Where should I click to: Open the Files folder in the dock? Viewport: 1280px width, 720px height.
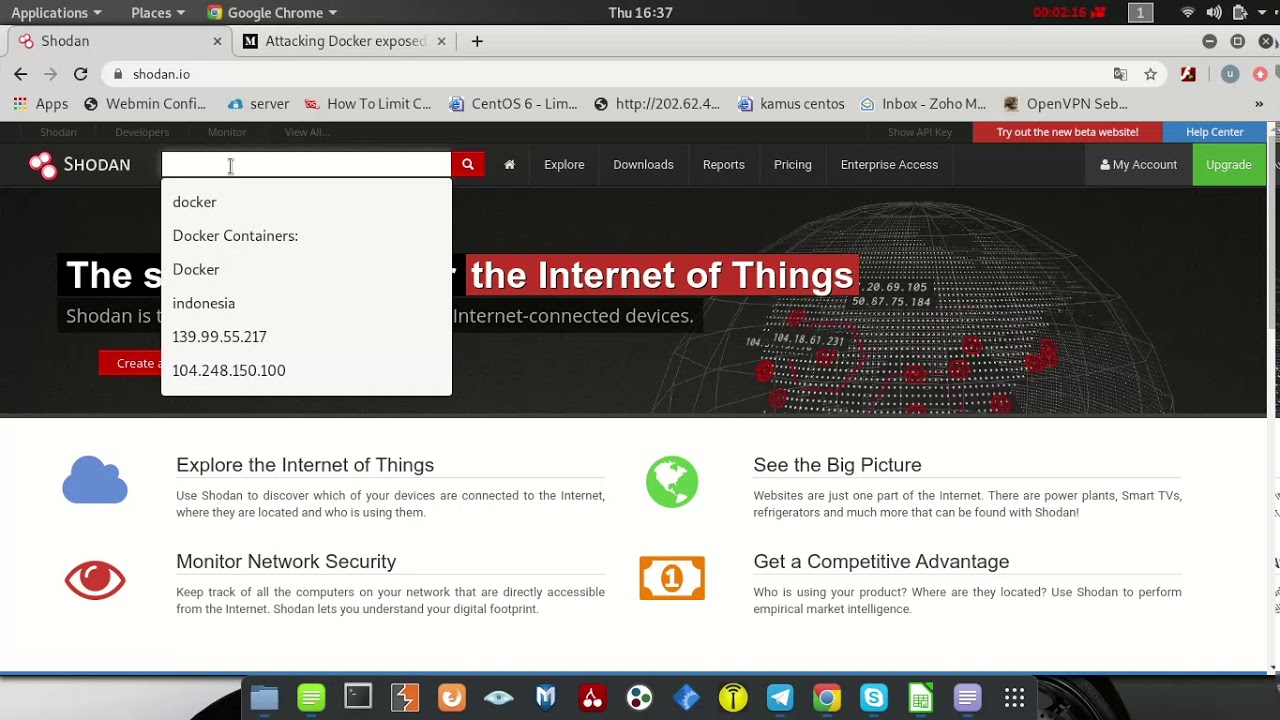coord(264,697)
